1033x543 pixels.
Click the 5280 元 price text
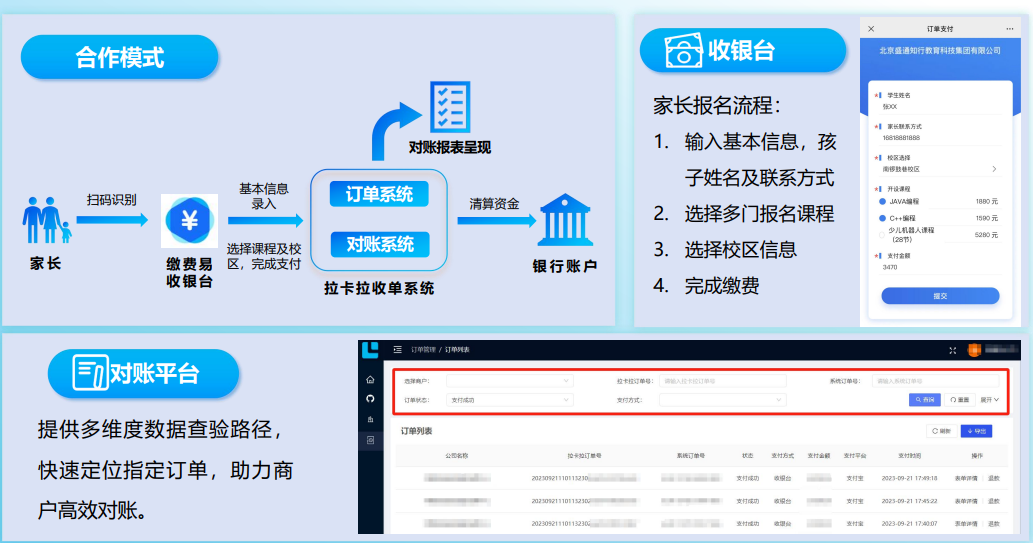click(986, 235)
